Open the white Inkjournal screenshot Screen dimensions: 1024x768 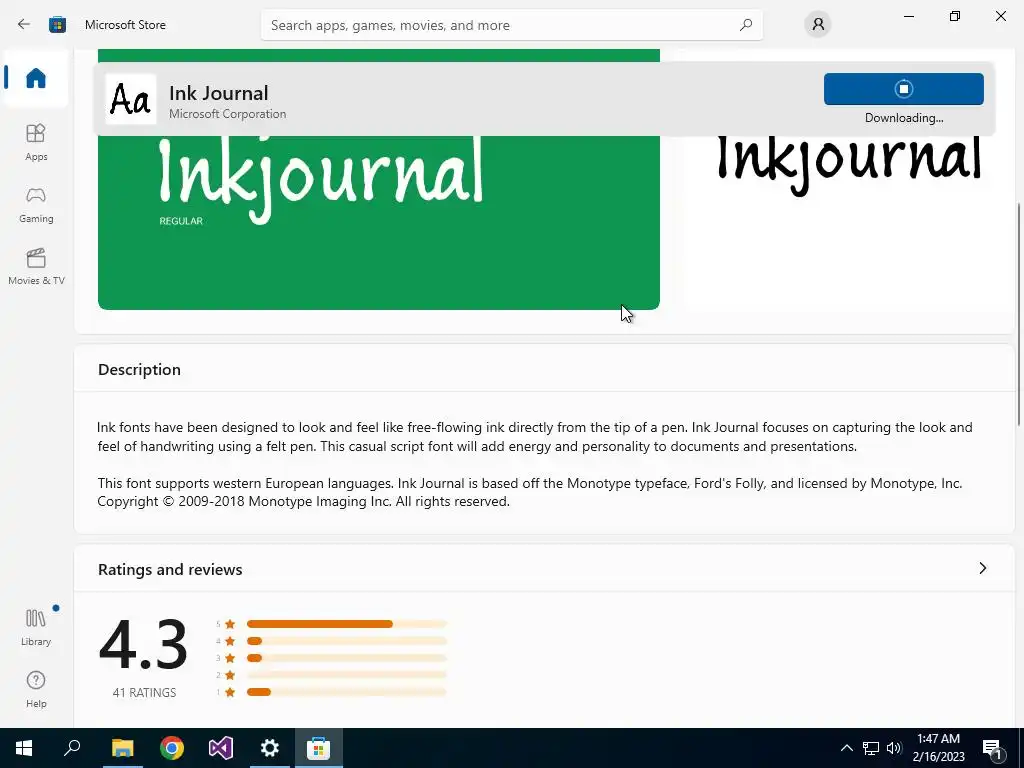(849, 222)
